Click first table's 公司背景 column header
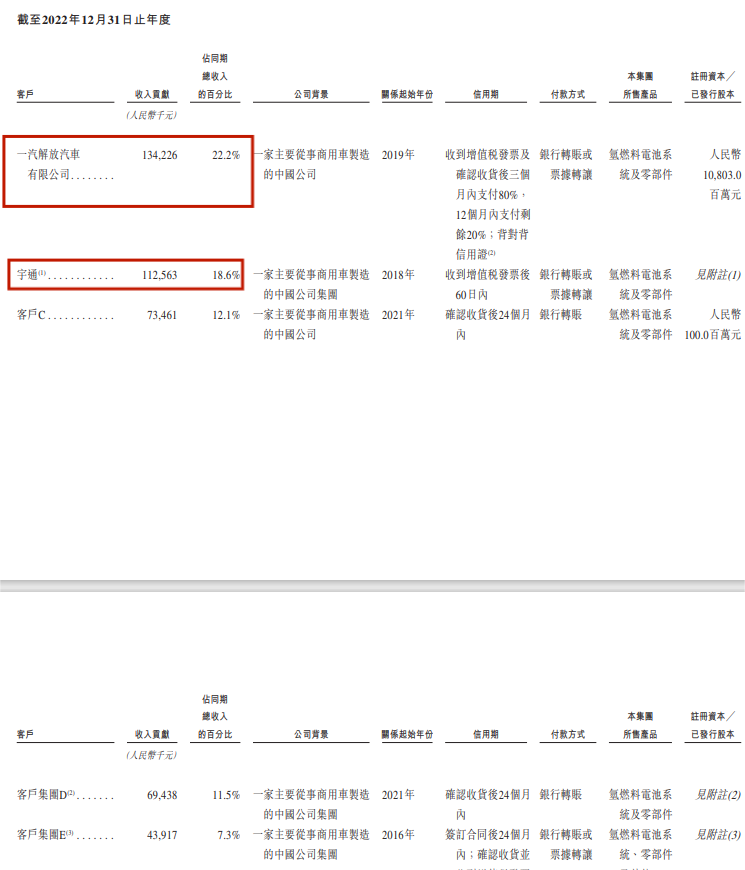This screenshot has width=745, height=870. click(311, 94)
